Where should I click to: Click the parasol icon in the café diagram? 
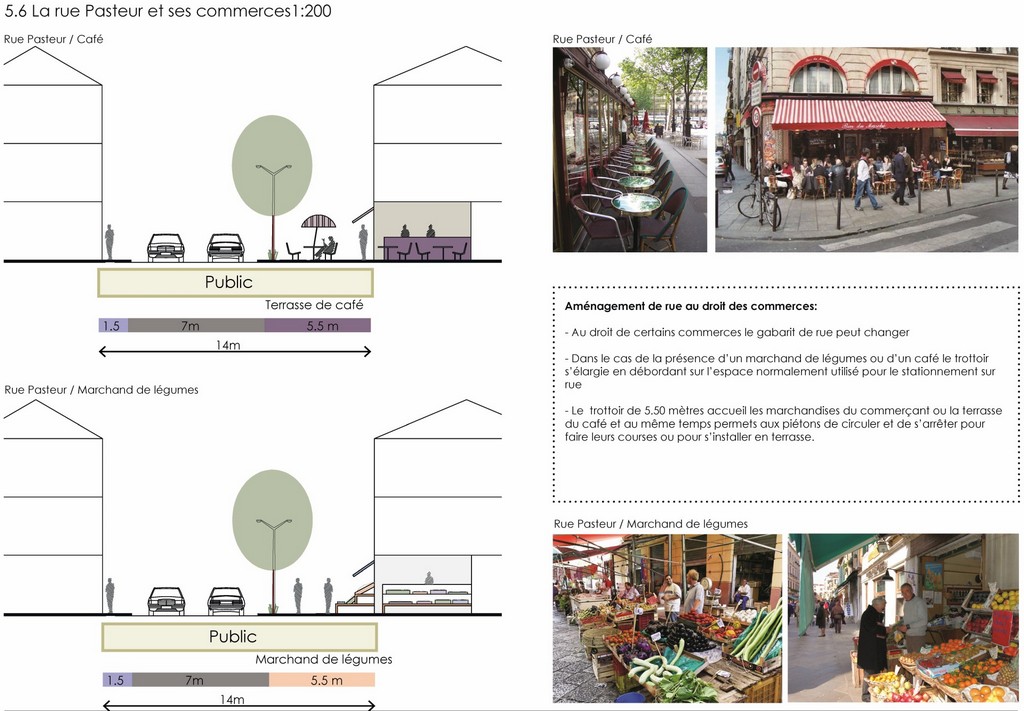318,223
